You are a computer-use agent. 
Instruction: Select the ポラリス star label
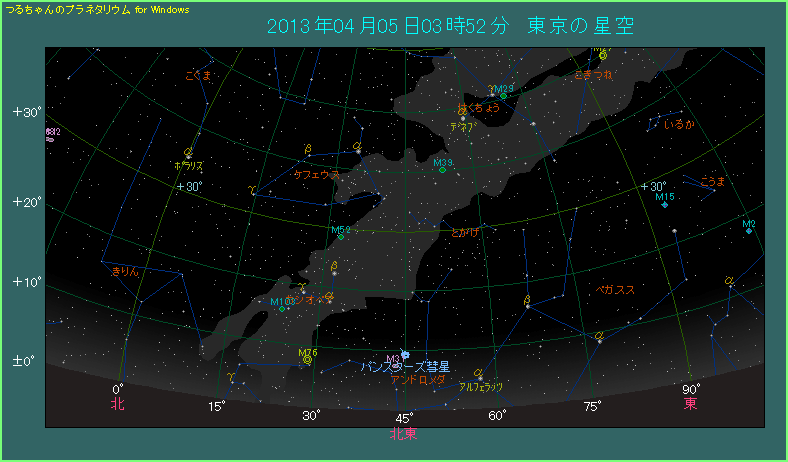pos(188,164)
